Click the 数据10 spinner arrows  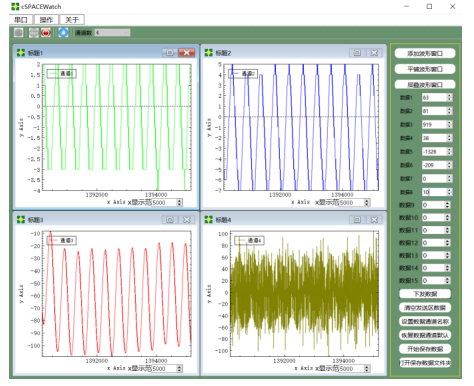pyautogui.click(x=447, y=218)
